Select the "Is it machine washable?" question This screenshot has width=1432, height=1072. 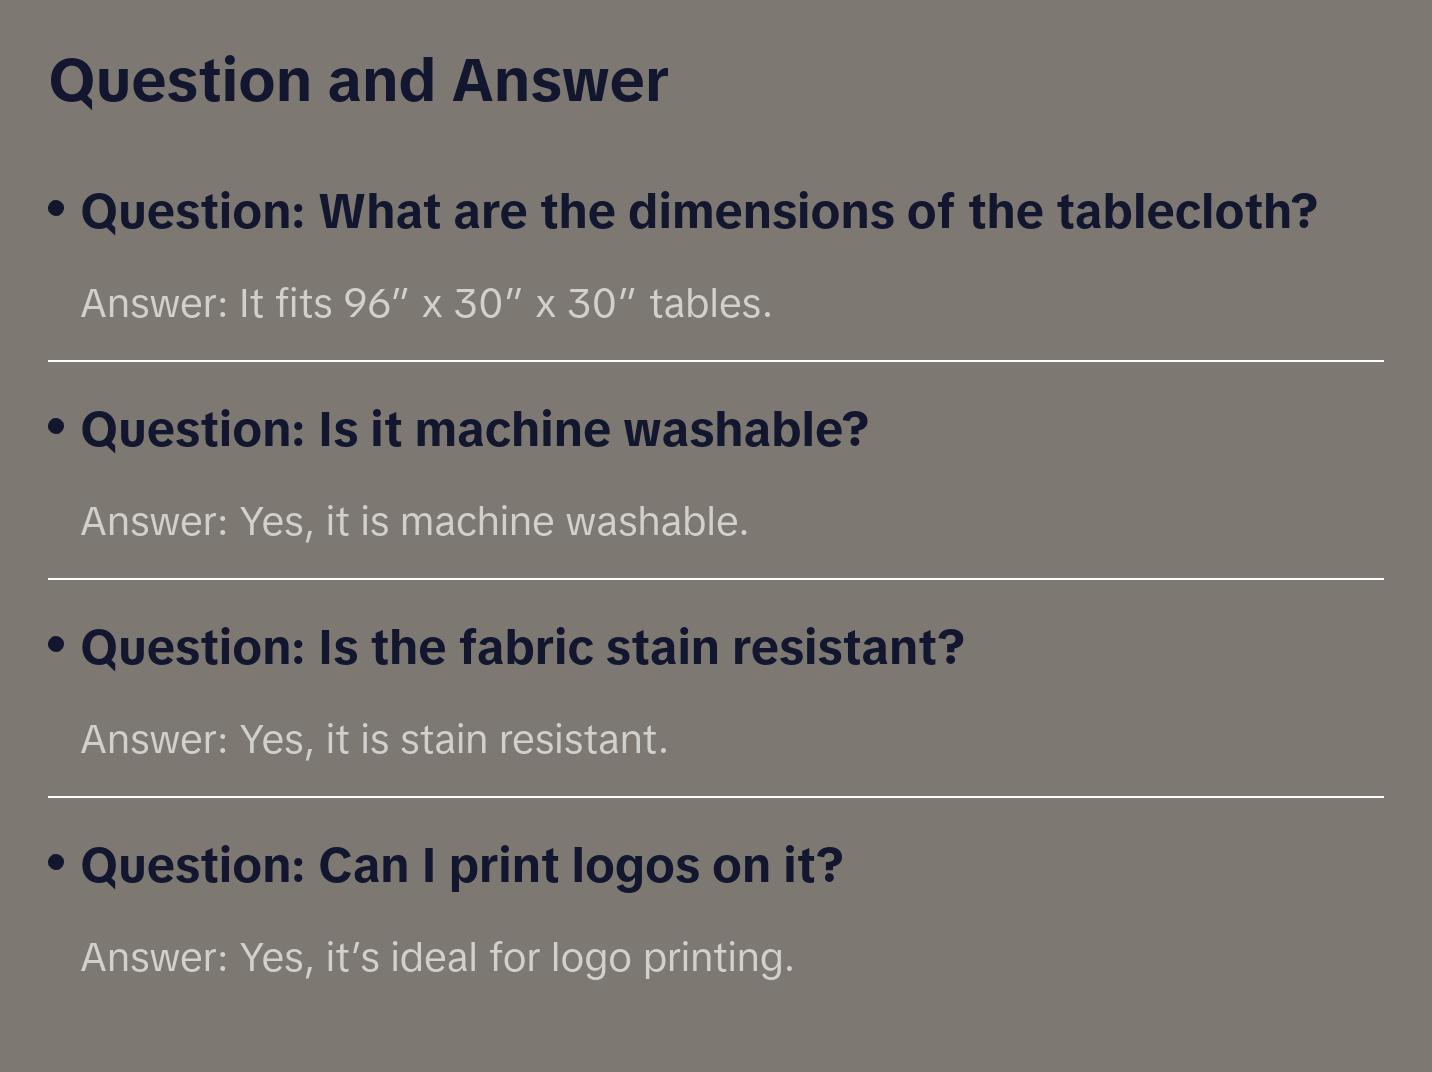(x=474, y=430)
